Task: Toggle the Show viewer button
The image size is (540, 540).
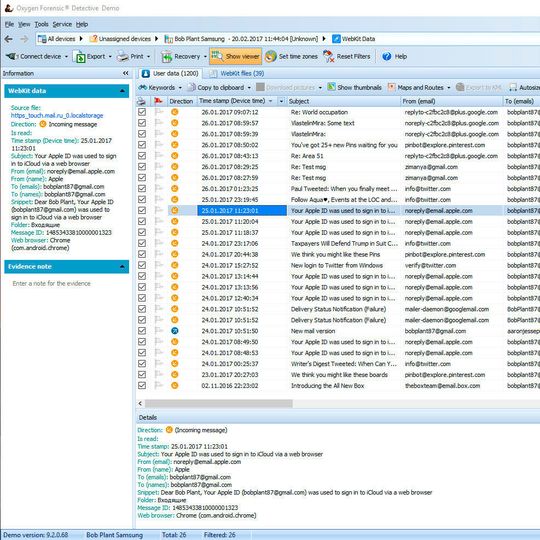Action: click(x=236, y=56)
